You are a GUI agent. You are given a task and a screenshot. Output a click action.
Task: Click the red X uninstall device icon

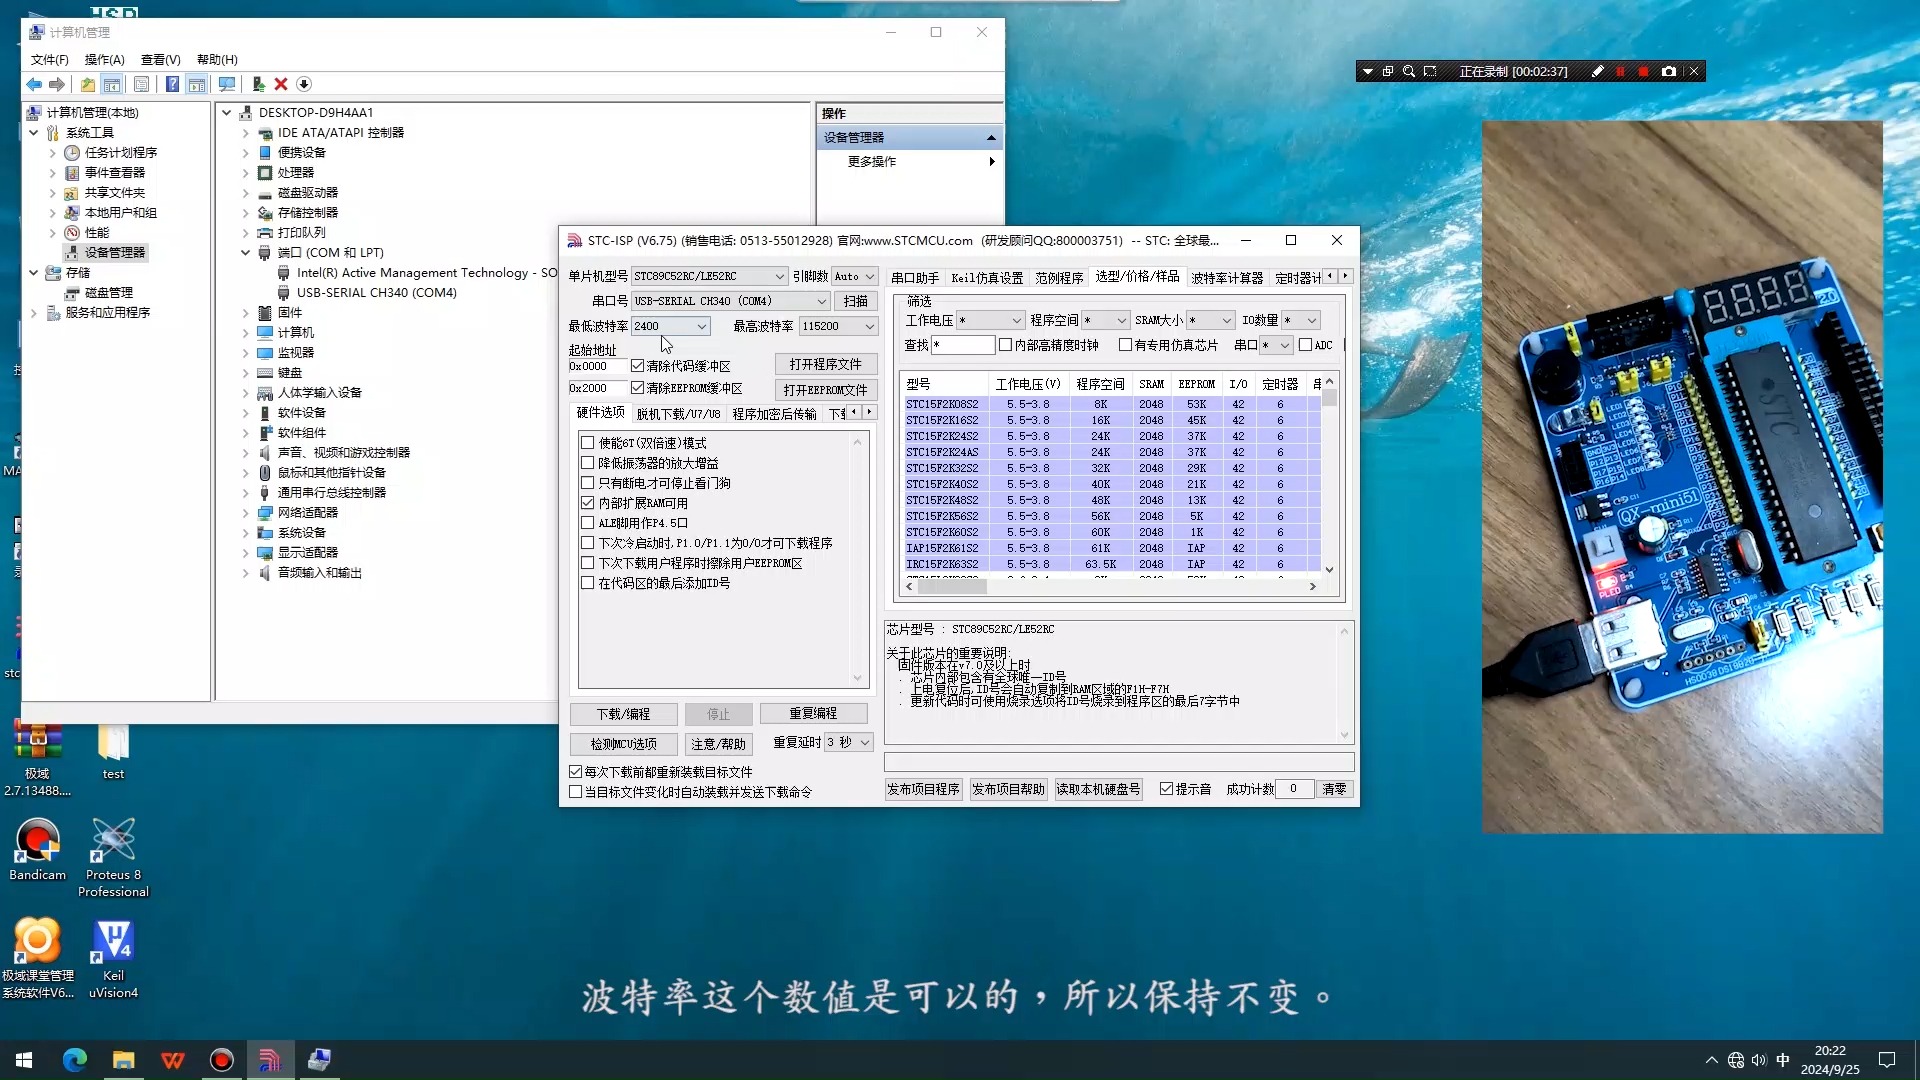pos(281,85)
